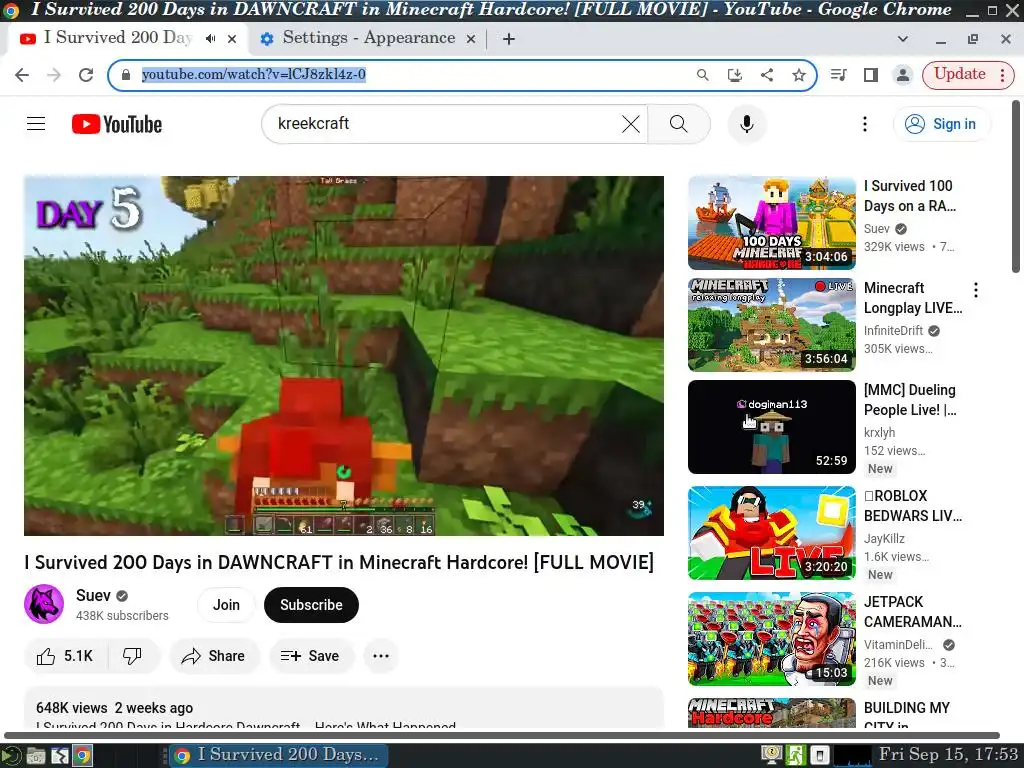Reload the current page
This screenshot has height=768, width=1024.
[x=86, y=75]
